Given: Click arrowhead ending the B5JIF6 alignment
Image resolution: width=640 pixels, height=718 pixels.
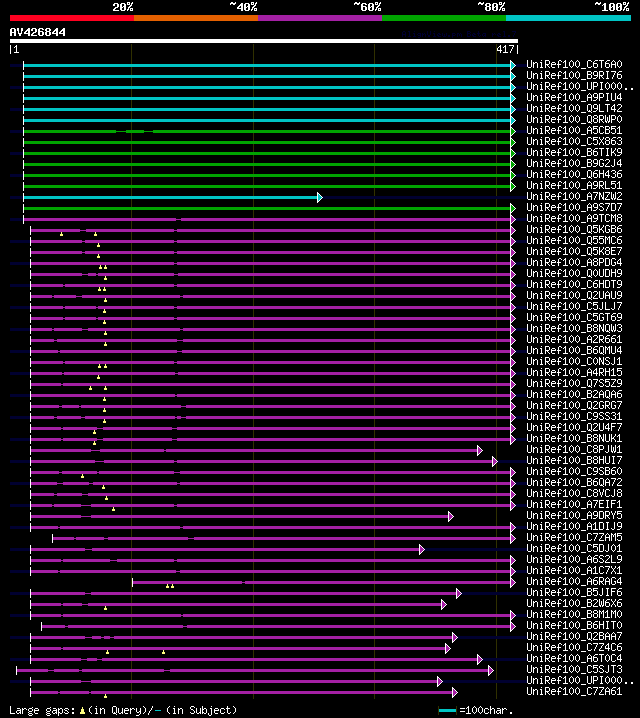Looking at the screenshot, I should pyautogui.click(x=459, y=593).
